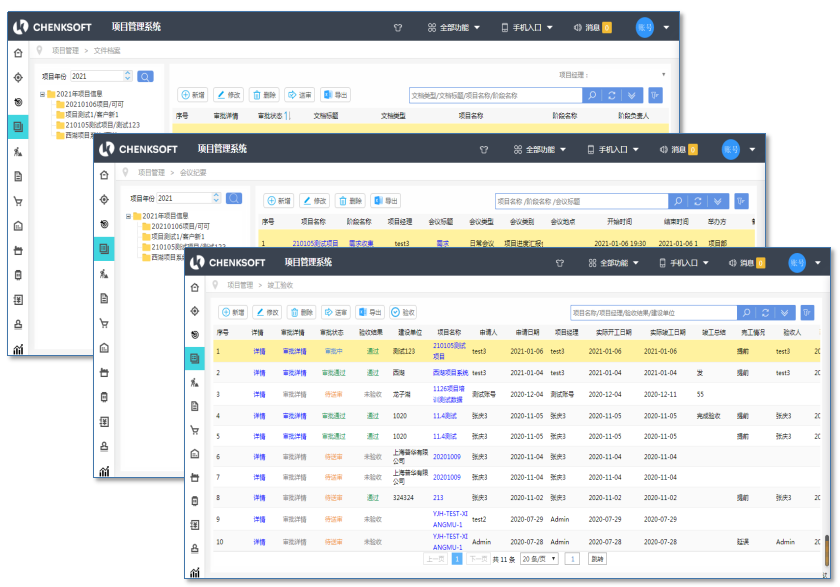Open the 20条/页 page size dropdown
Screen dimensions: 840x587
point(539,559)
